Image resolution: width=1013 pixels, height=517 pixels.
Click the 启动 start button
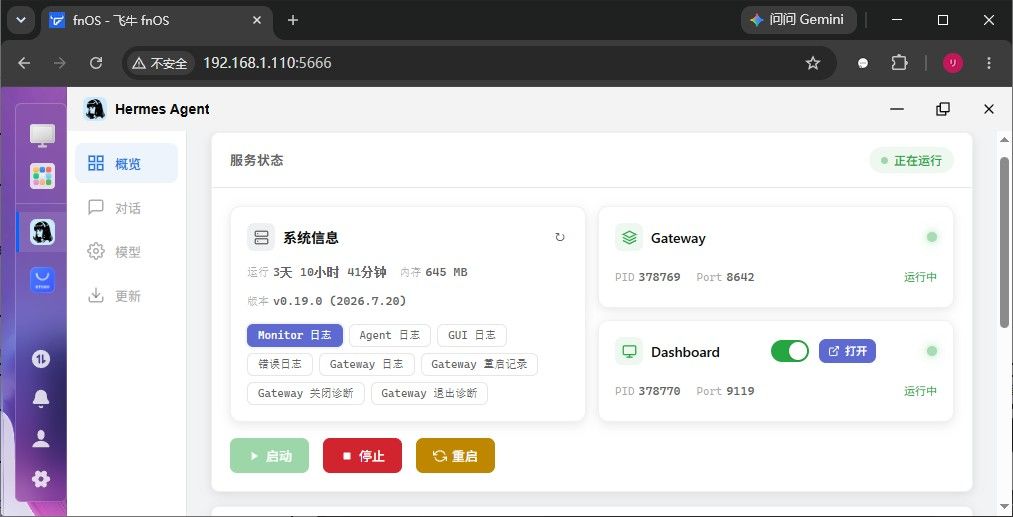coord(269,456)
